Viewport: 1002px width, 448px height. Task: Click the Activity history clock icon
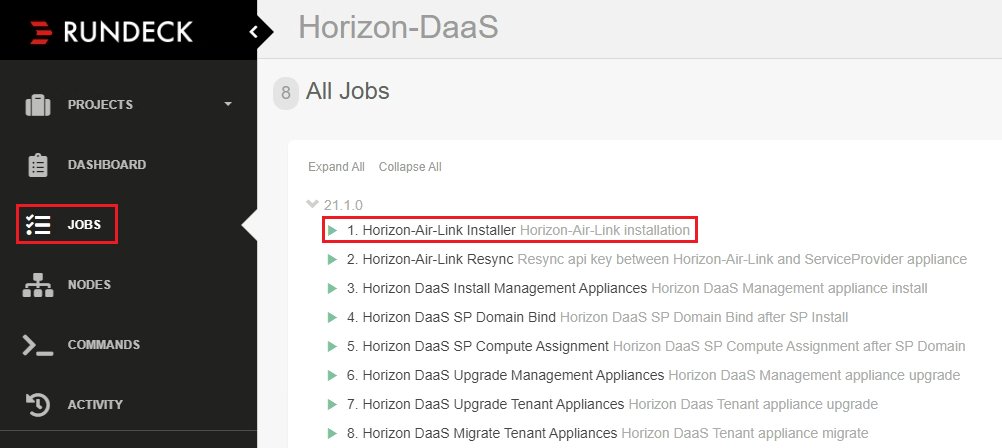(x=38, y=405)
